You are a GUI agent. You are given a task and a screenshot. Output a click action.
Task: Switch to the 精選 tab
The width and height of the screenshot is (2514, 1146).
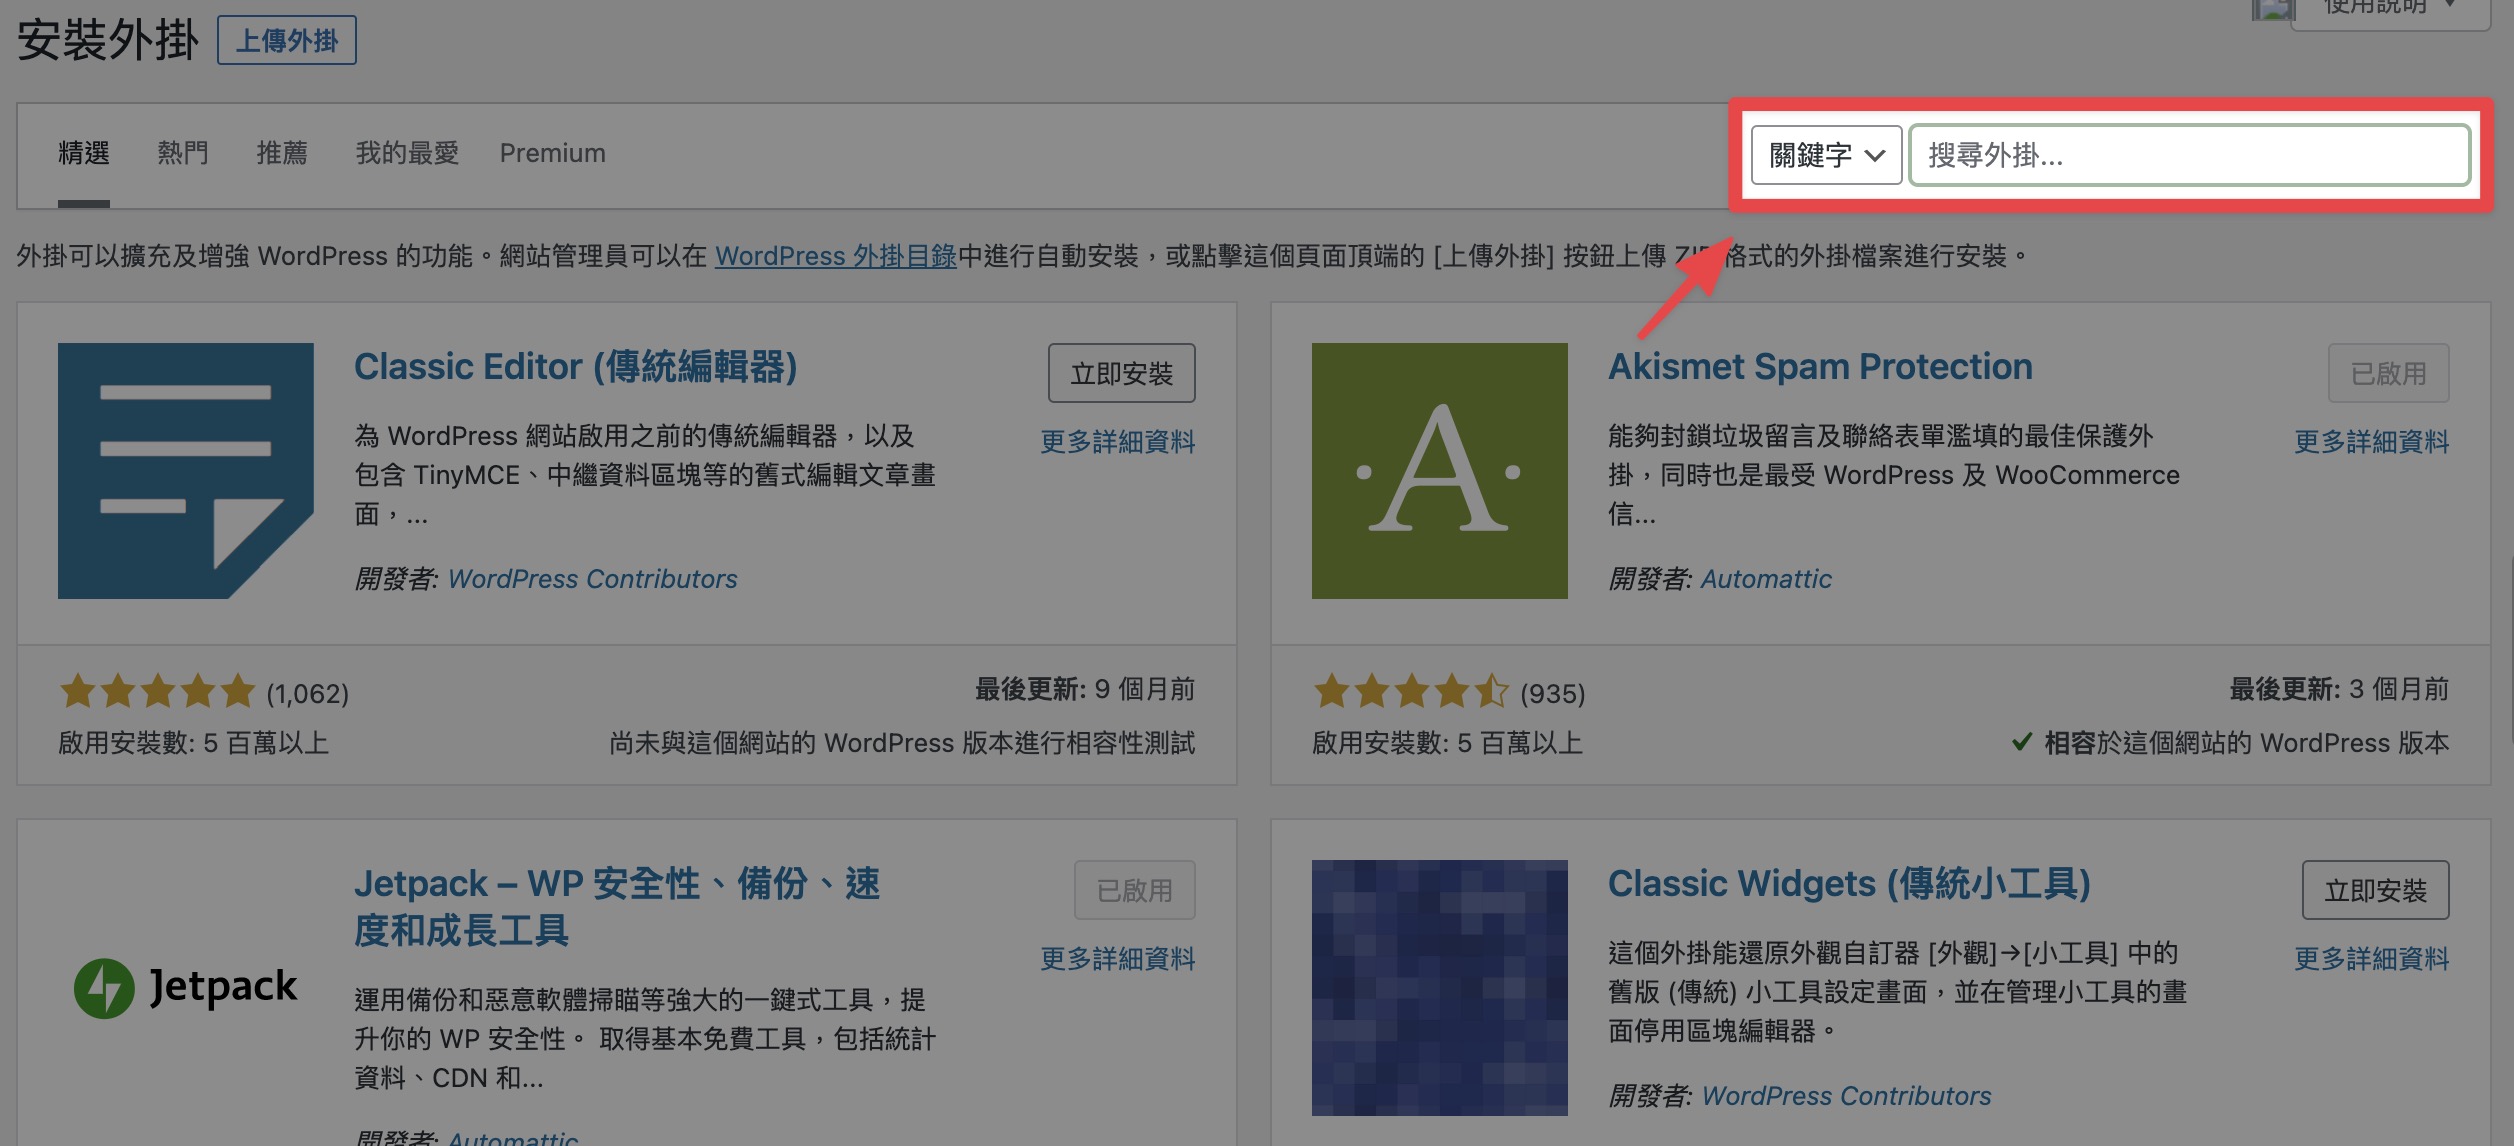click(84, 153)
